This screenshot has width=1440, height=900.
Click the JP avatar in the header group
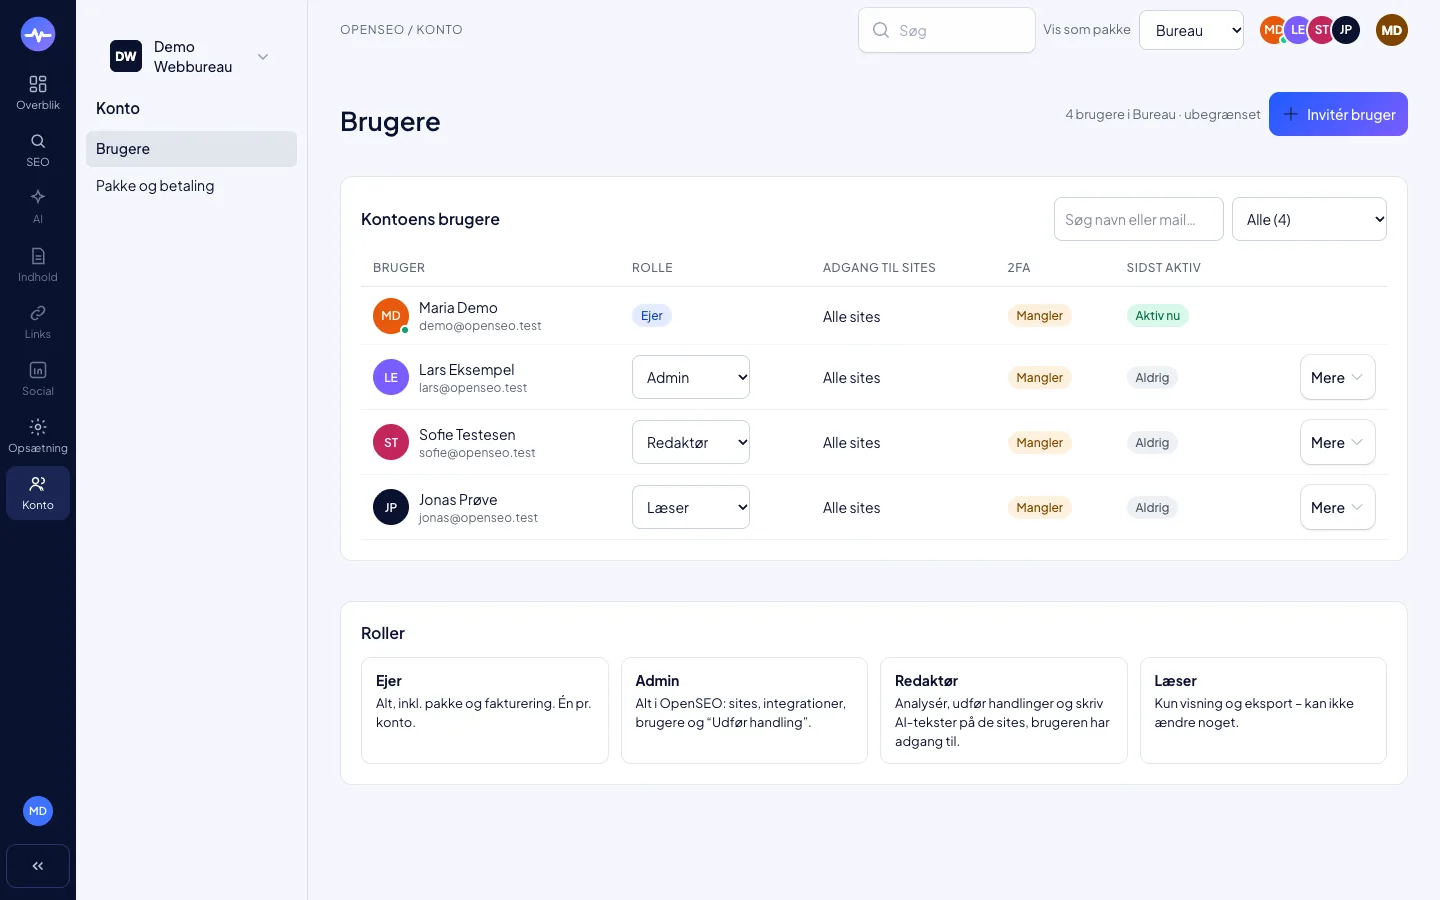(x=1346, y=30)
